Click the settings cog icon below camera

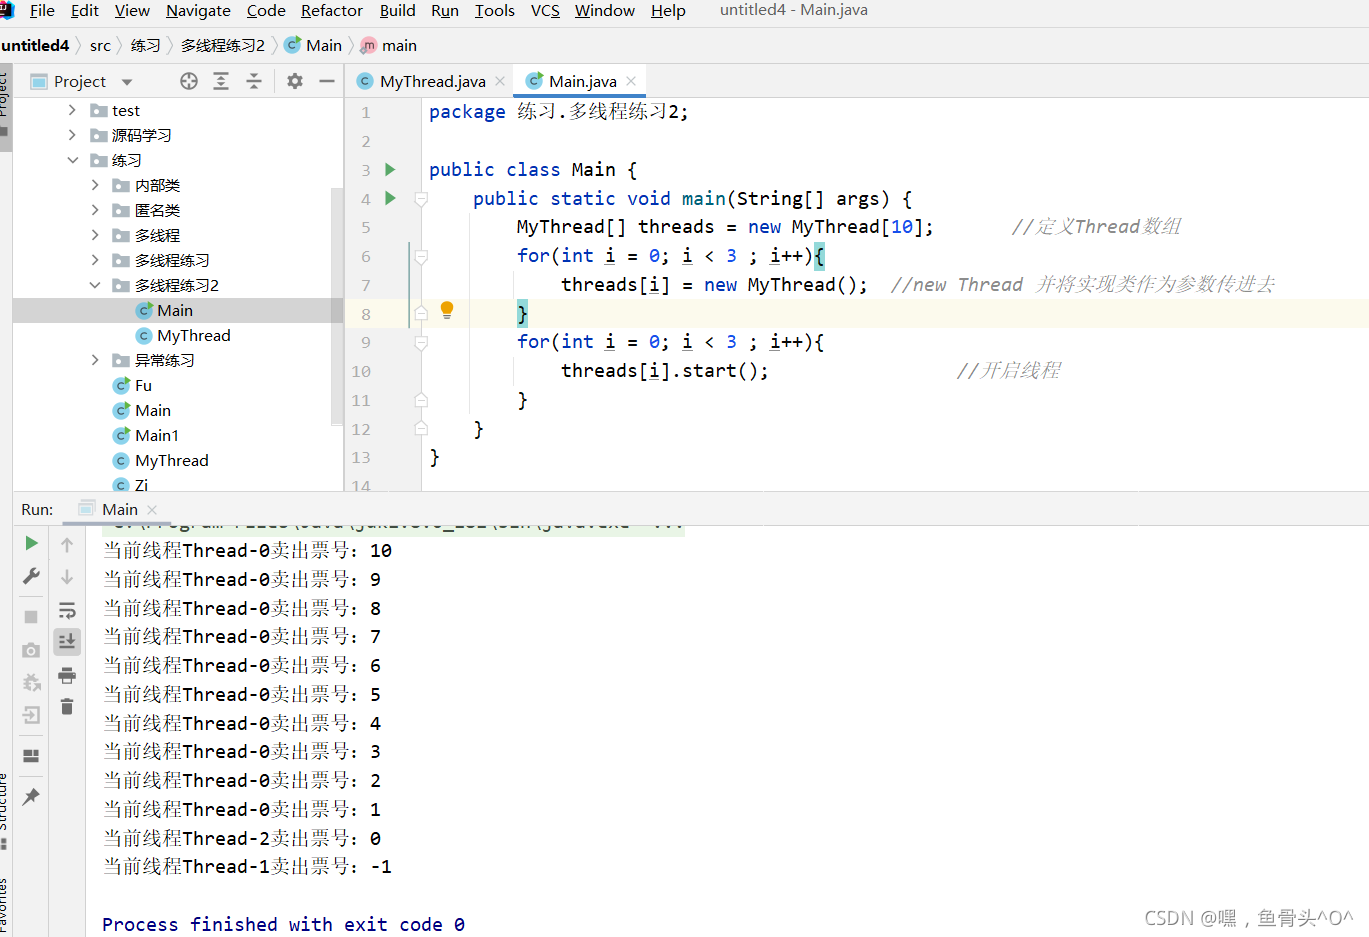pyautogui.click(x=31, y=683)
